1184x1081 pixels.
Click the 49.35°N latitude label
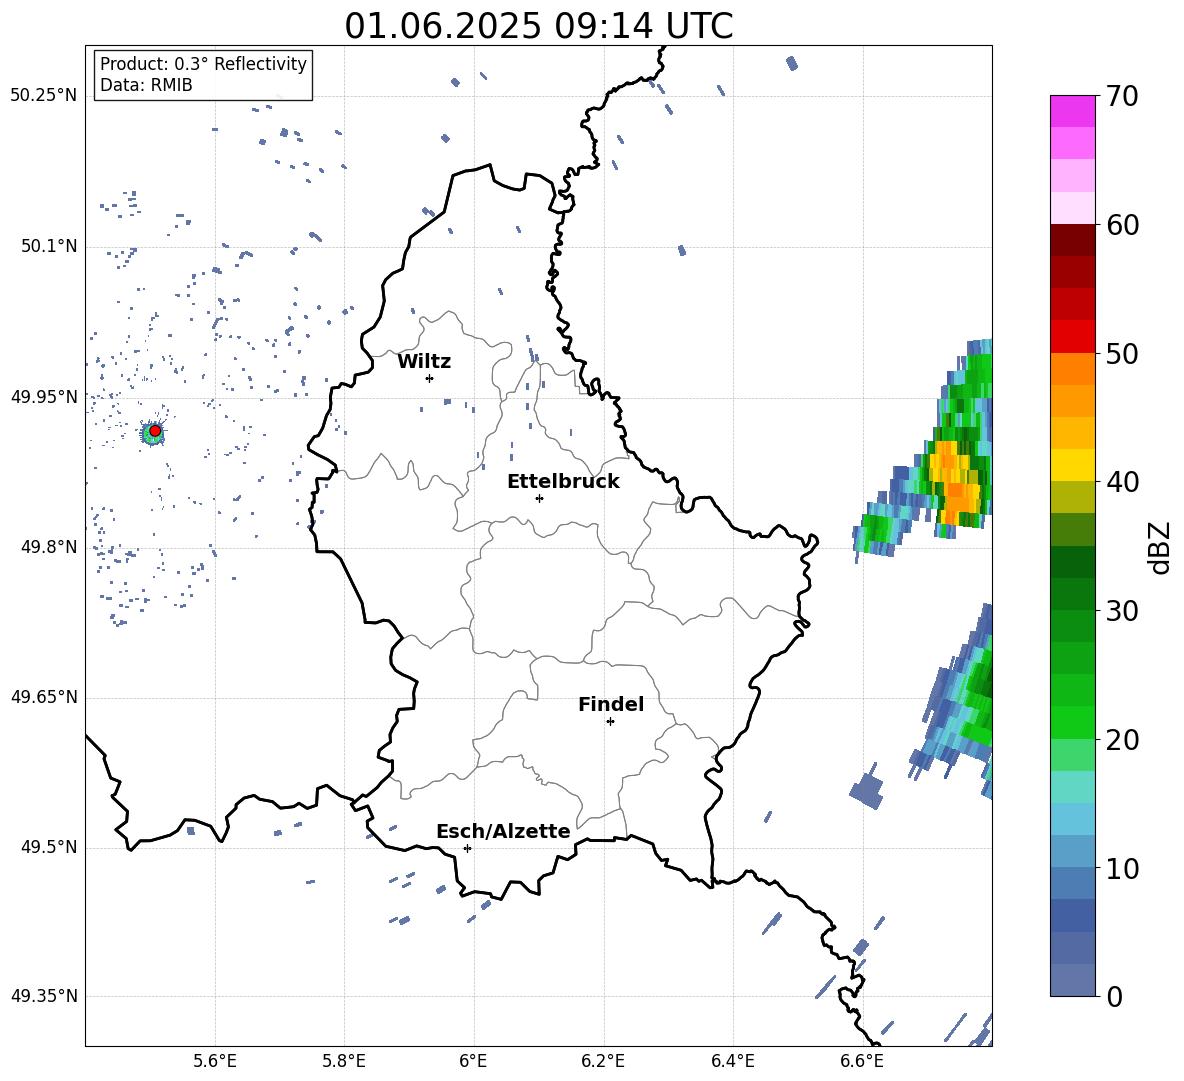pyautogui.click(x=44, y=996)
